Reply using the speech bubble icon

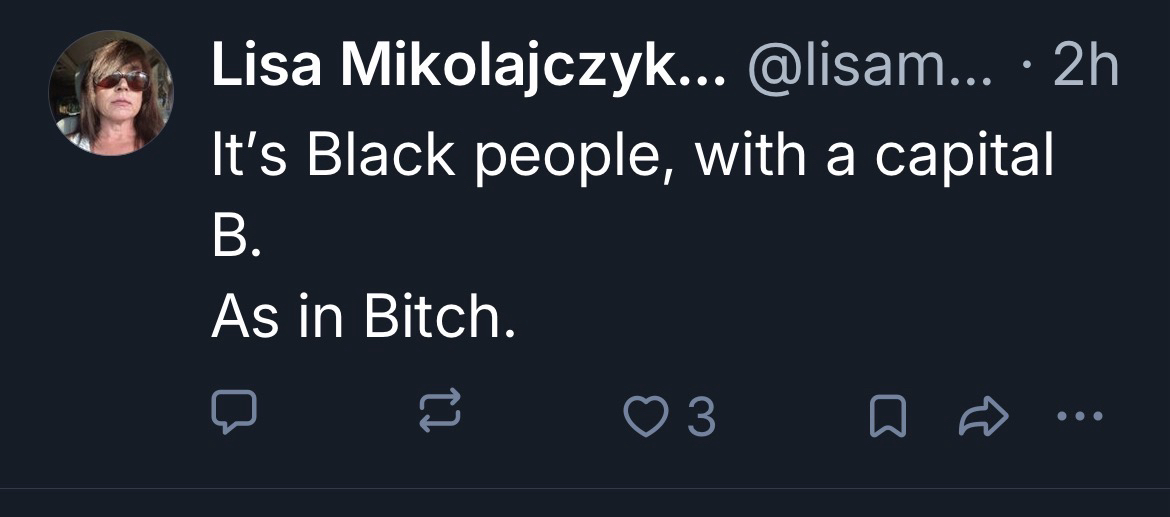click(x=235, y=413)
